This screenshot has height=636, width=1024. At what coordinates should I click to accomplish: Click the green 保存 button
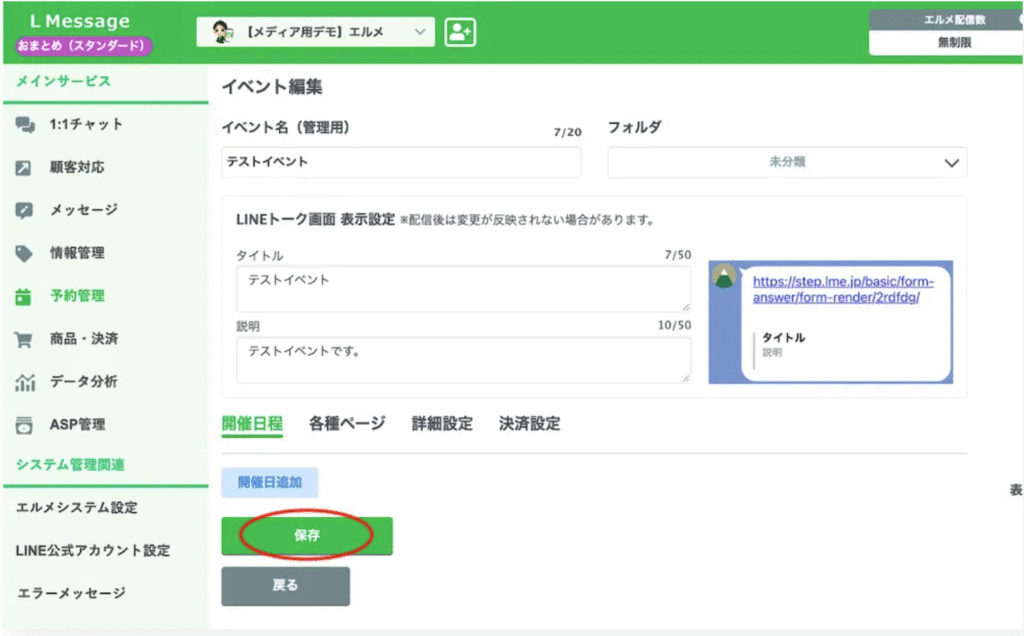(307, 536)
